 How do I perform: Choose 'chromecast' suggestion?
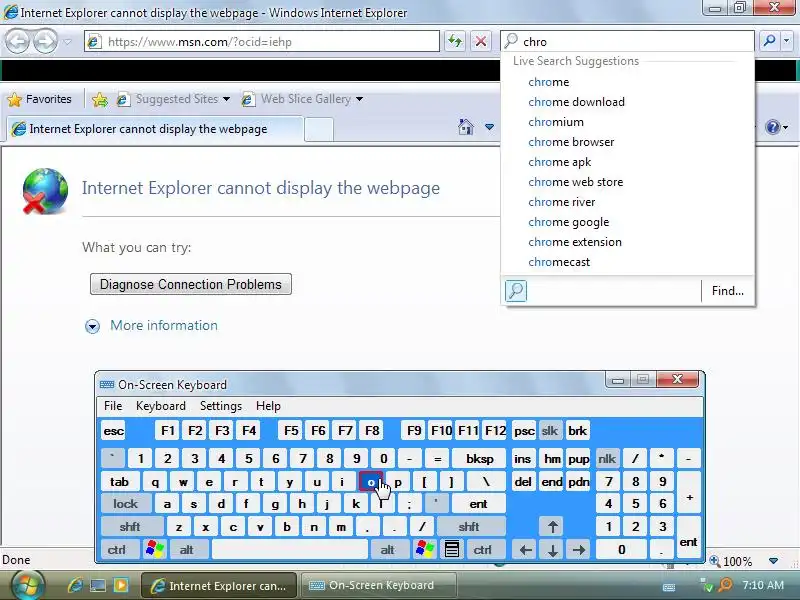point(627,262)
